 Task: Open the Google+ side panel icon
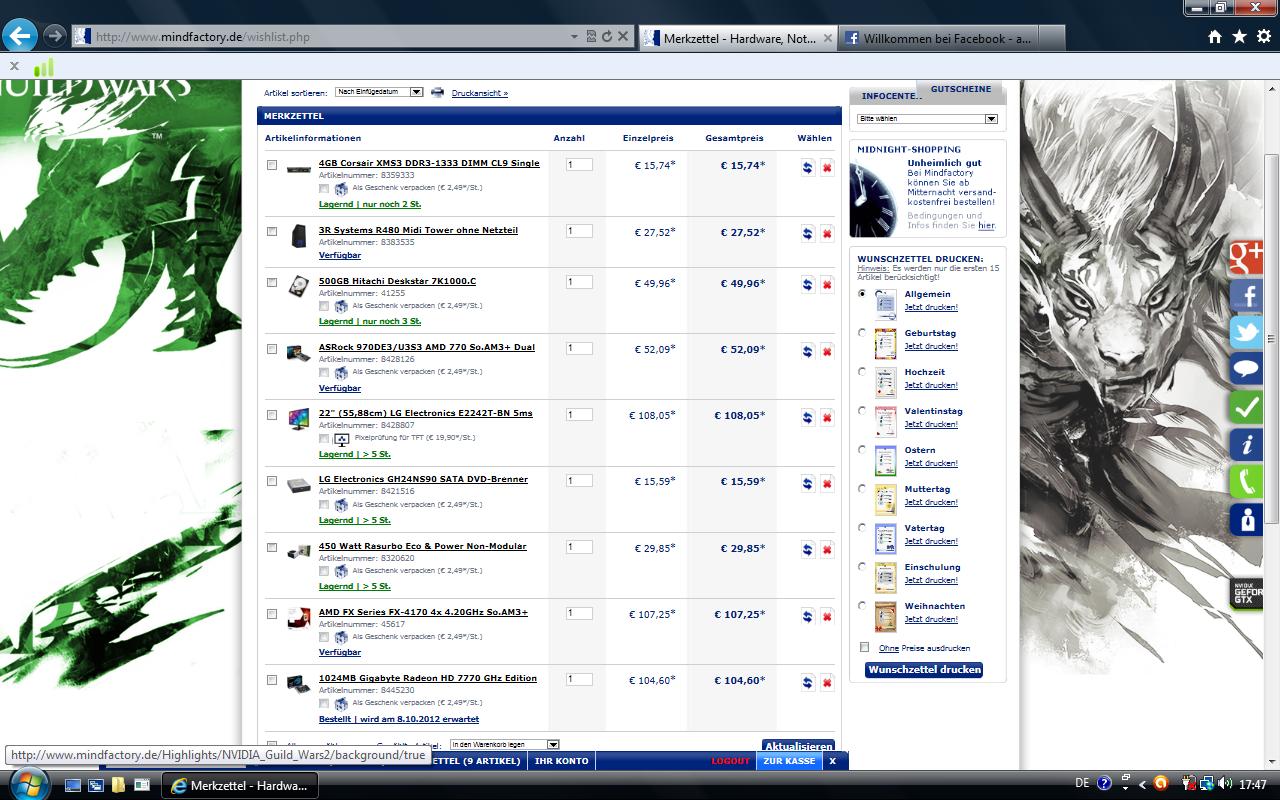1246,258
